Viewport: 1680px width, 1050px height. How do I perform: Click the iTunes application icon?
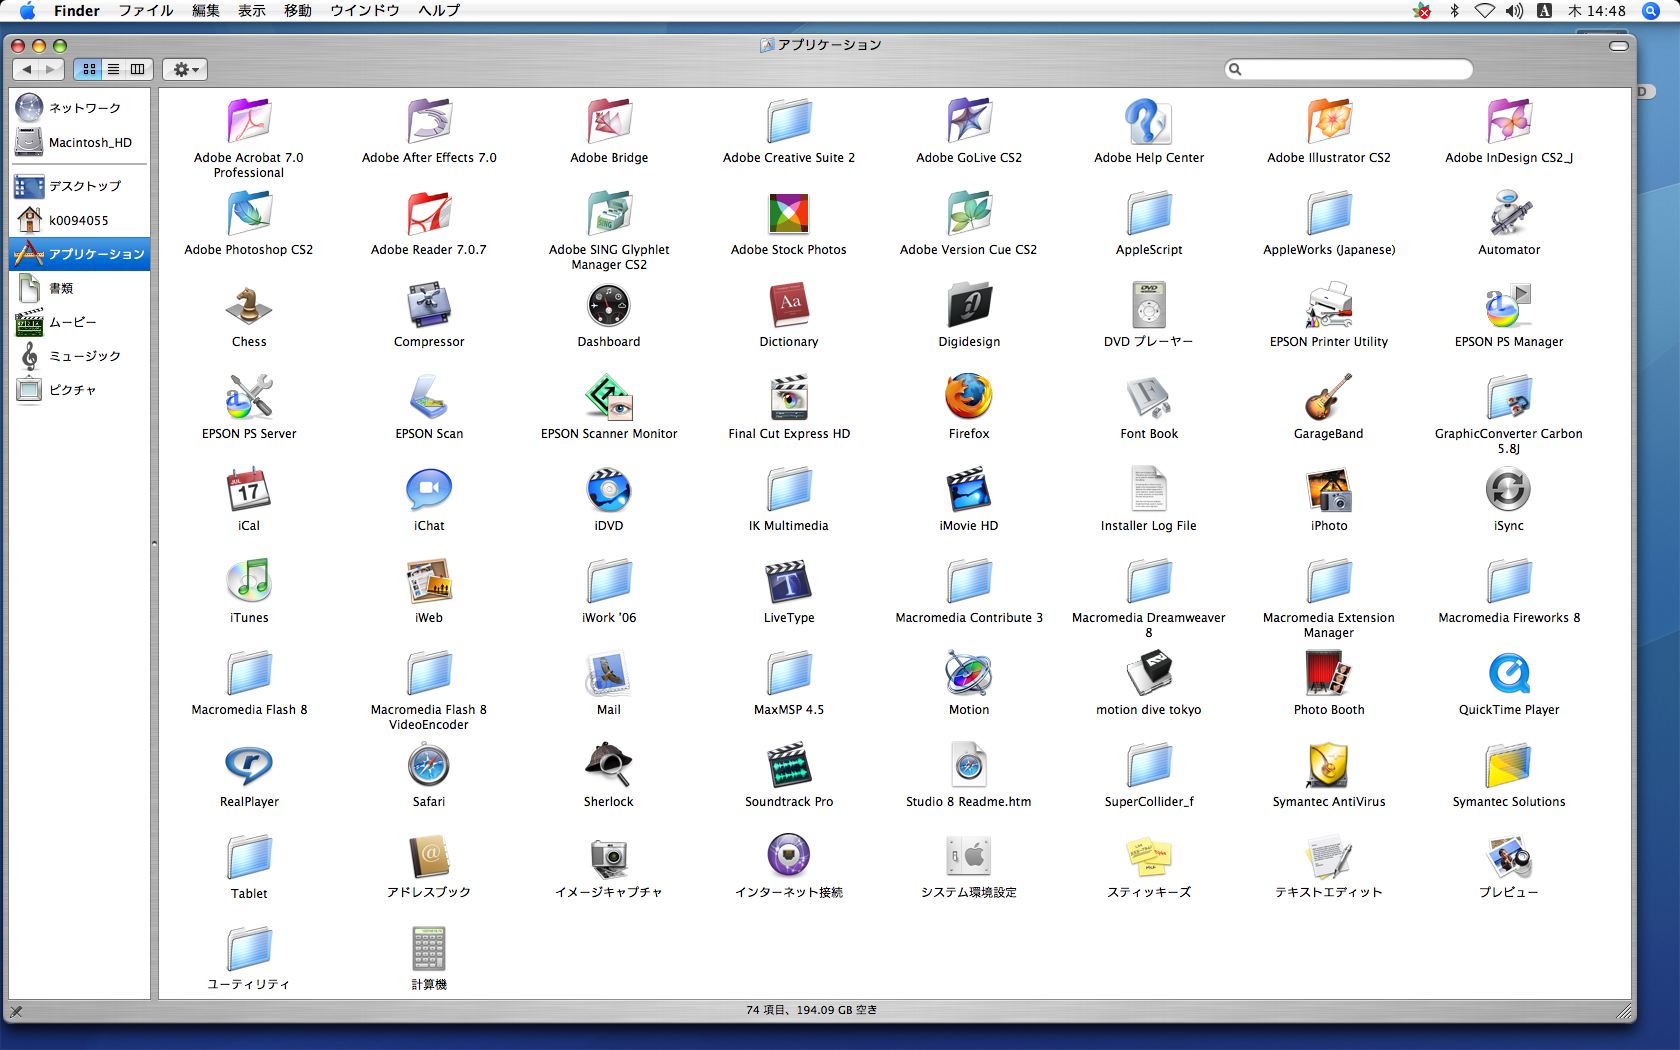(249, 582)
